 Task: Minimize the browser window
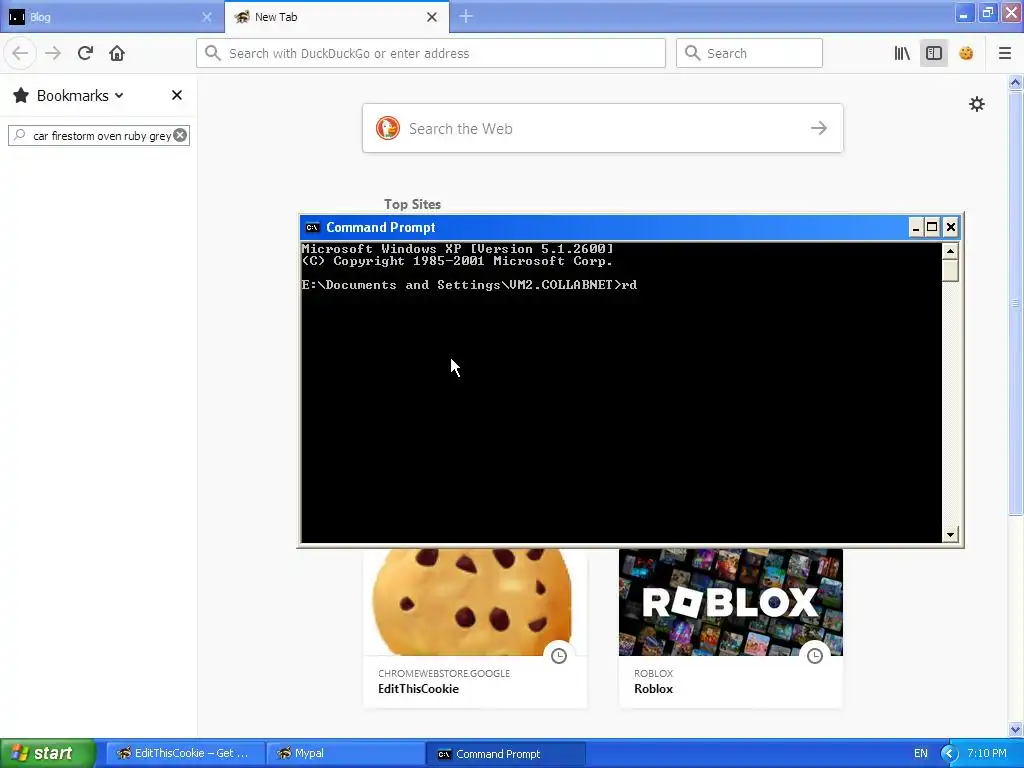click(963, 13)
